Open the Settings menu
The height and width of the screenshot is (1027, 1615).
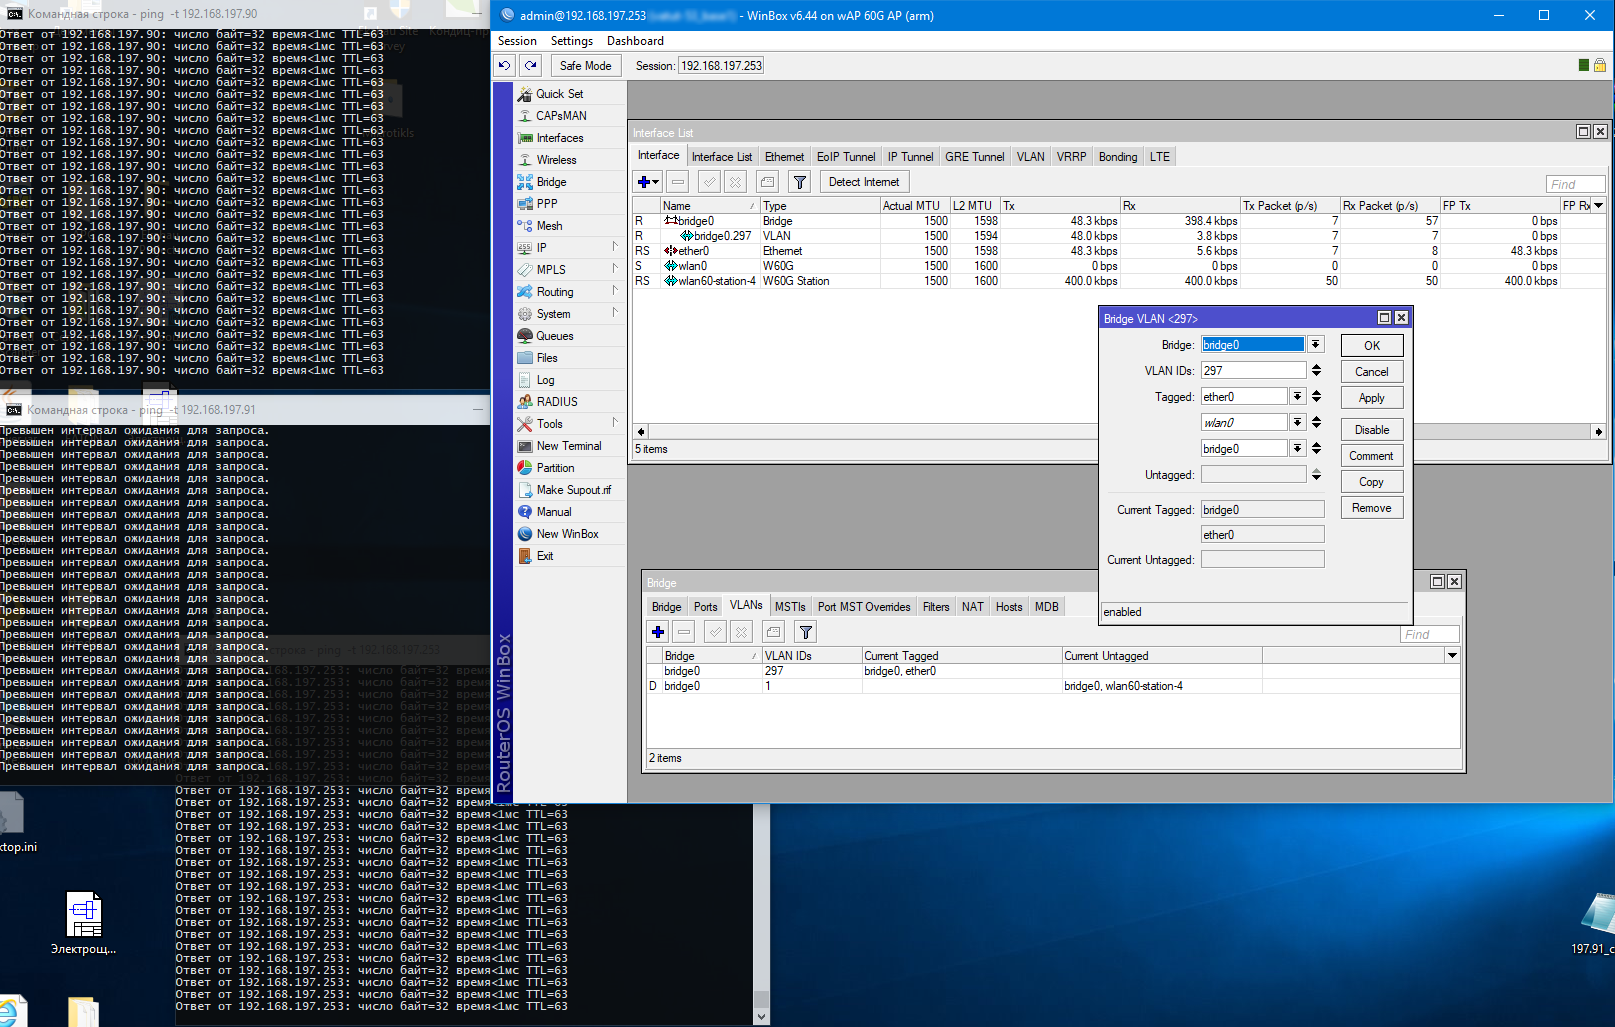pos(571,41)
